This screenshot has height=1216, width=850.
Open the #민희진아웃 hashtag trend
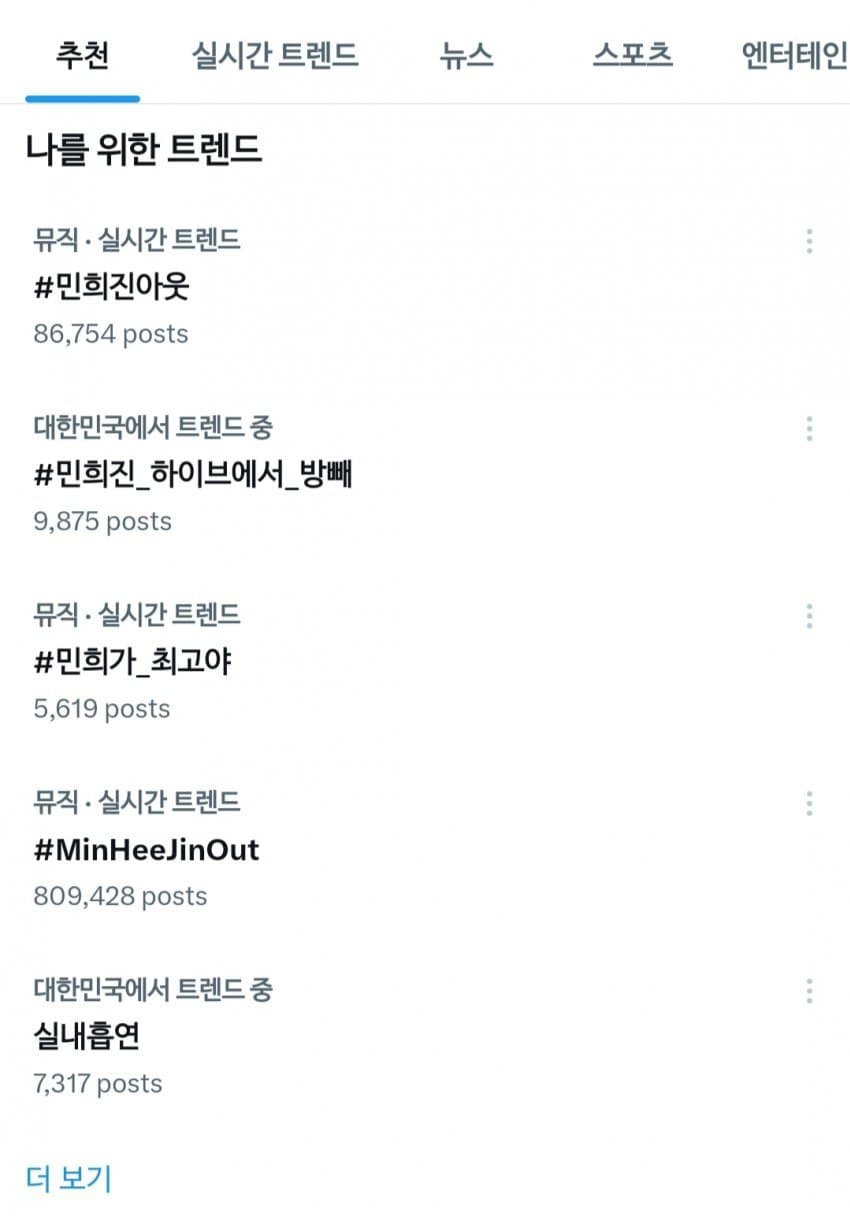coord(111,288)
